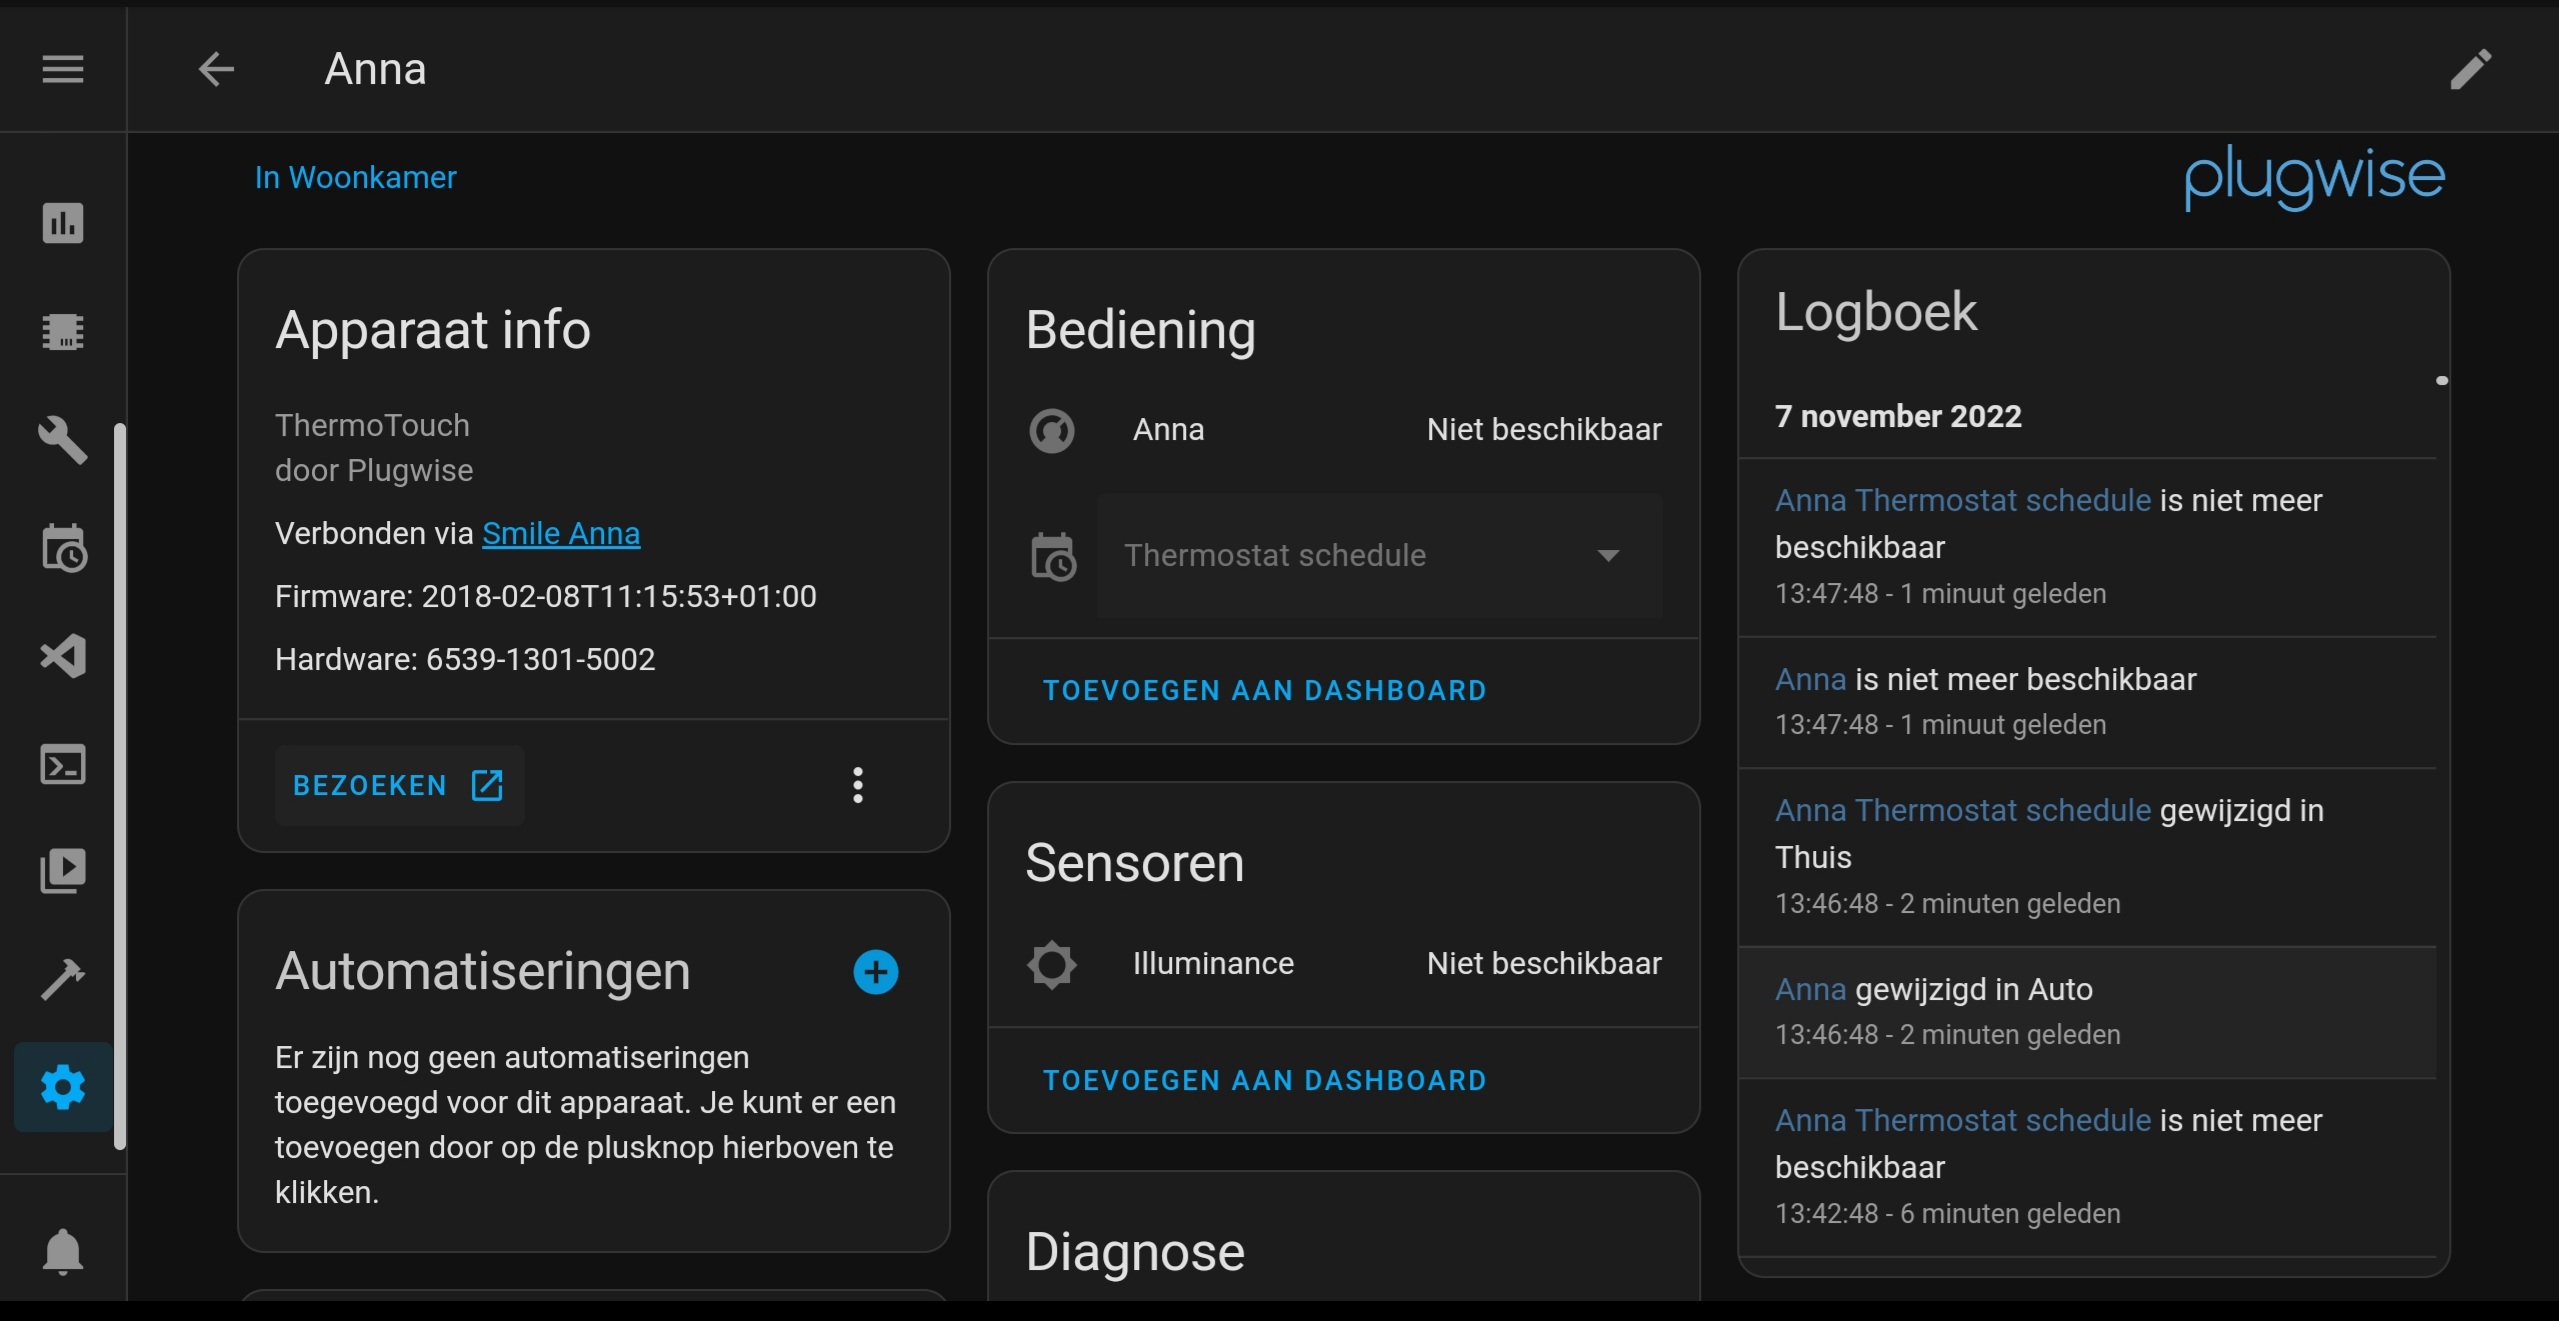Open the Smile Anna link
This screenshot has height=1321, width=2559.
(559, 533)
